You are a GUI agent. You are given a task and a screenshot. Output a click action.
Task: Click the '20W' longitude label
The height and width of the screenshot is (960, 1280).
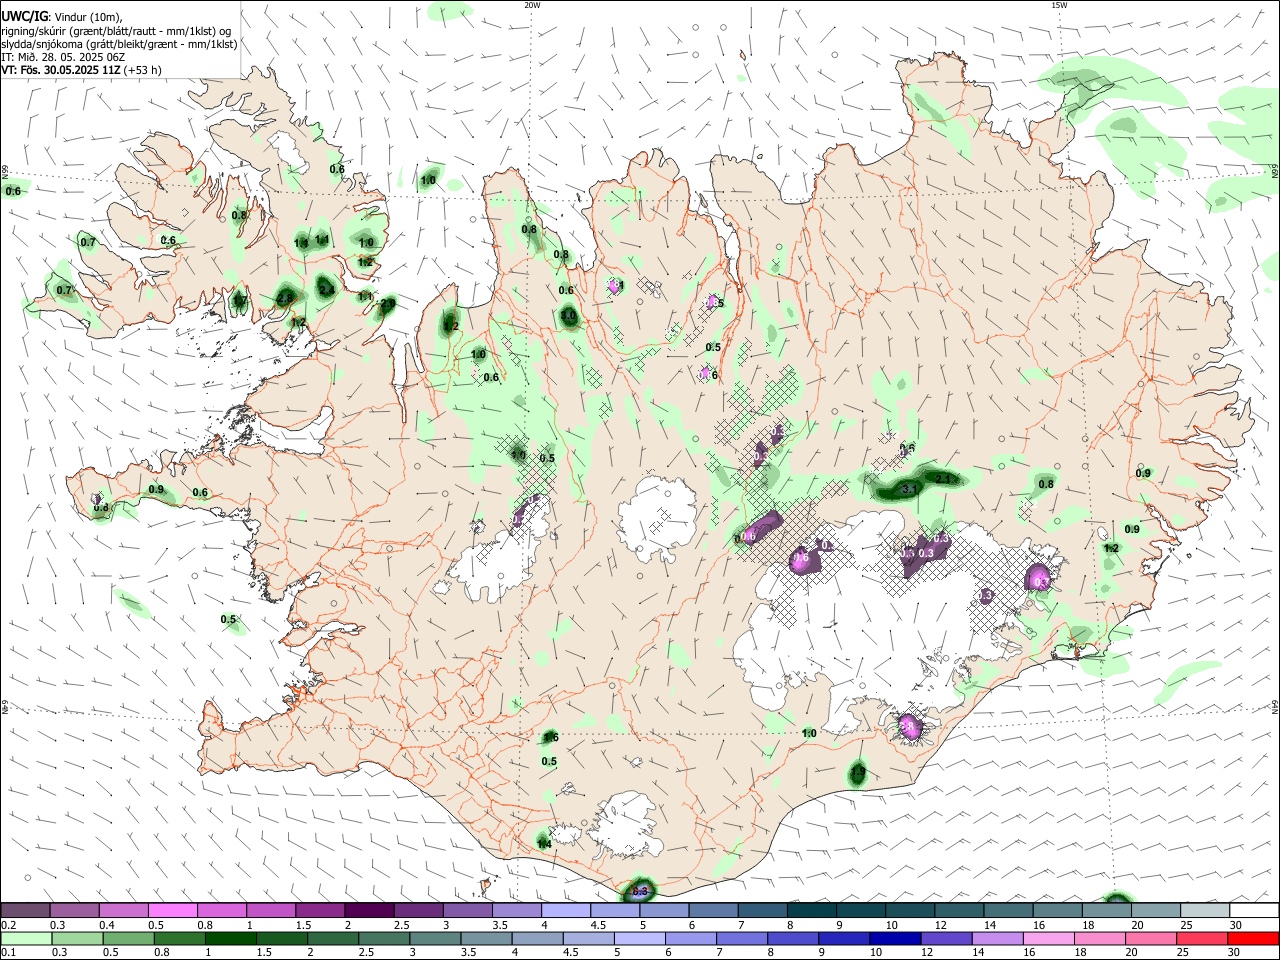pyautogui.click(x=533, y=5)
